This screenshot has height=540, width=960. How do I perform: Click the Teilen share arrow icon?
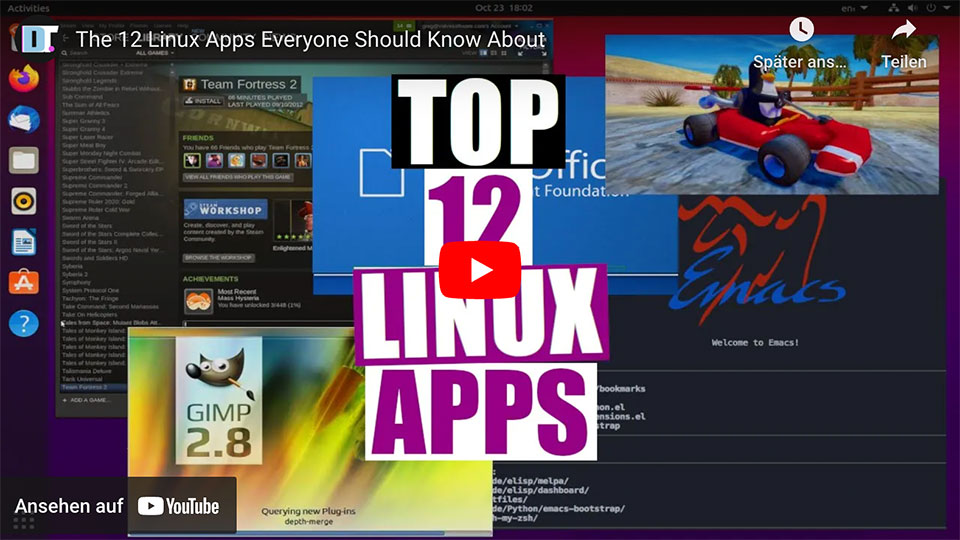click(x=904, y=29)
